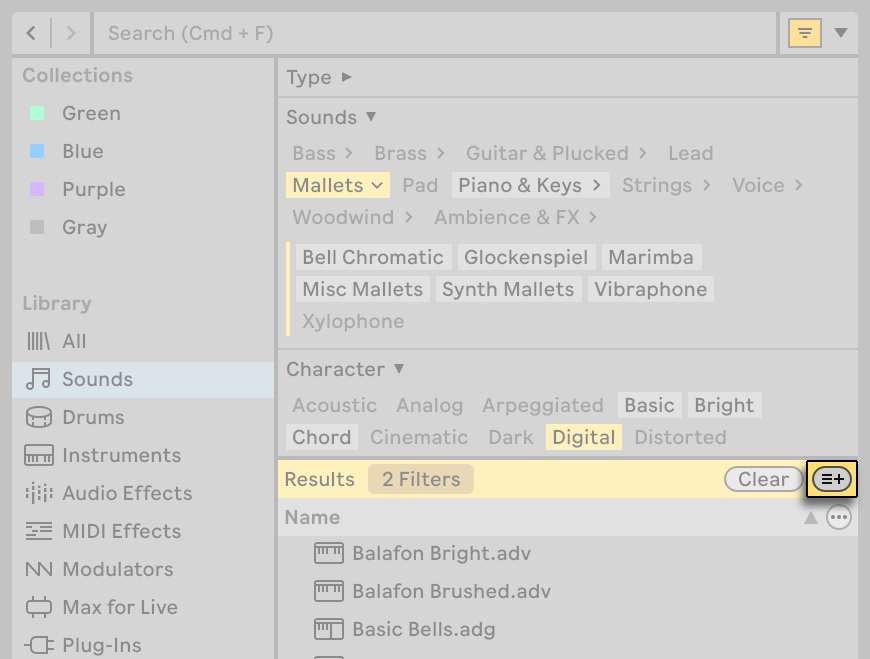Reverse sort order with ascending arrow
Viewport: 870px width, 659px height.
click(x=811, y=518)
